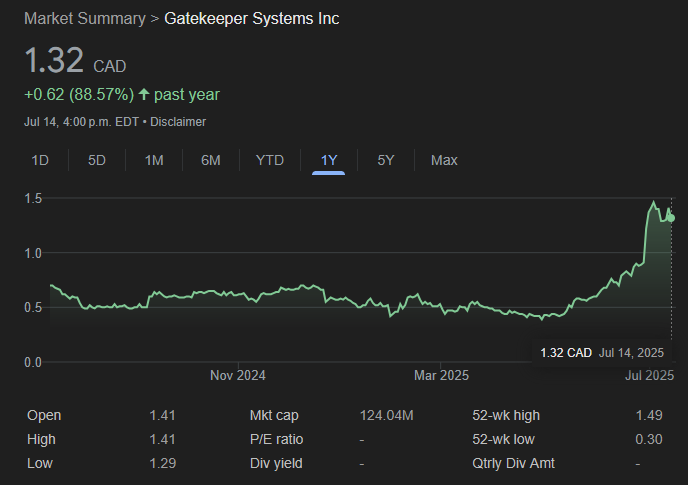Open the Disclaimer link
This screenshot has height=485, width=688.
click(x=178, y=122)
